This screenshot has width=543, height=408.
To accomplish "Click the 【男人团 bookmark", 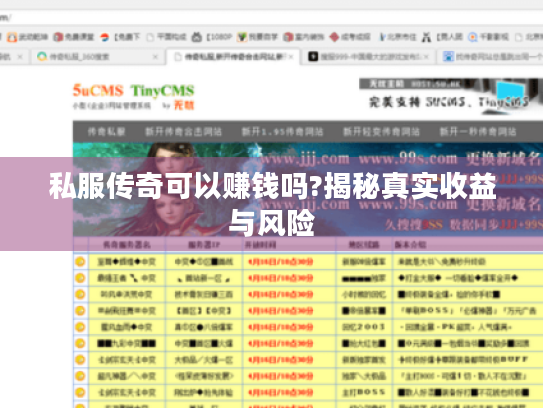I will 442,37.
